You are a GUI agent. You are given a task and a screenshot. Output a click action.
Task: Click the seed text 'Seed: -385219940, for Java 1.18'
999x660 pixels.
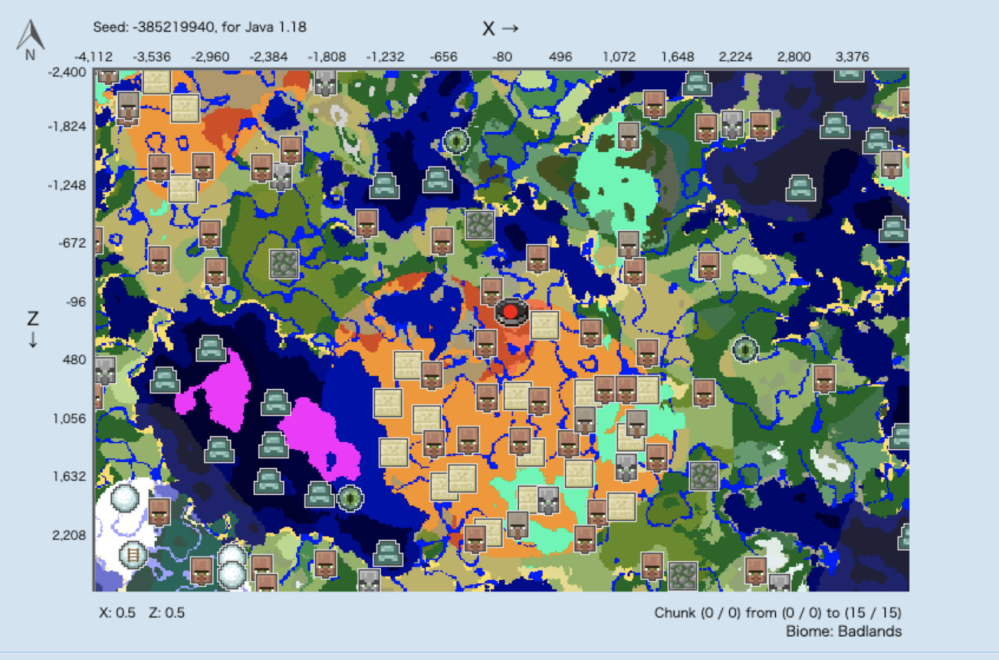click(199, 27)
